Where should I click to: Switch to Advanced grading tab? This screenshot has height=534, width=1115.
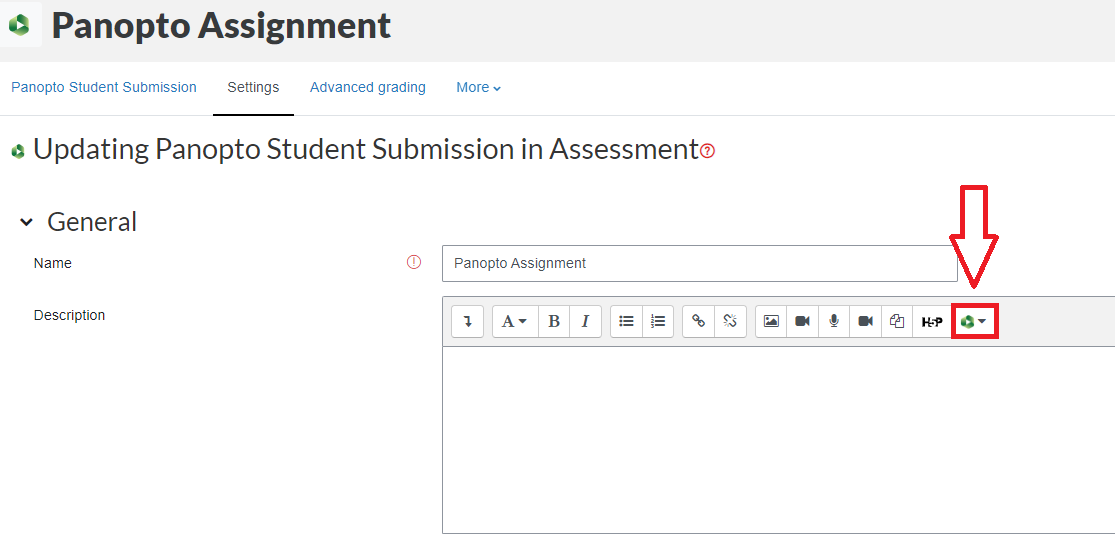click(368, 87)
